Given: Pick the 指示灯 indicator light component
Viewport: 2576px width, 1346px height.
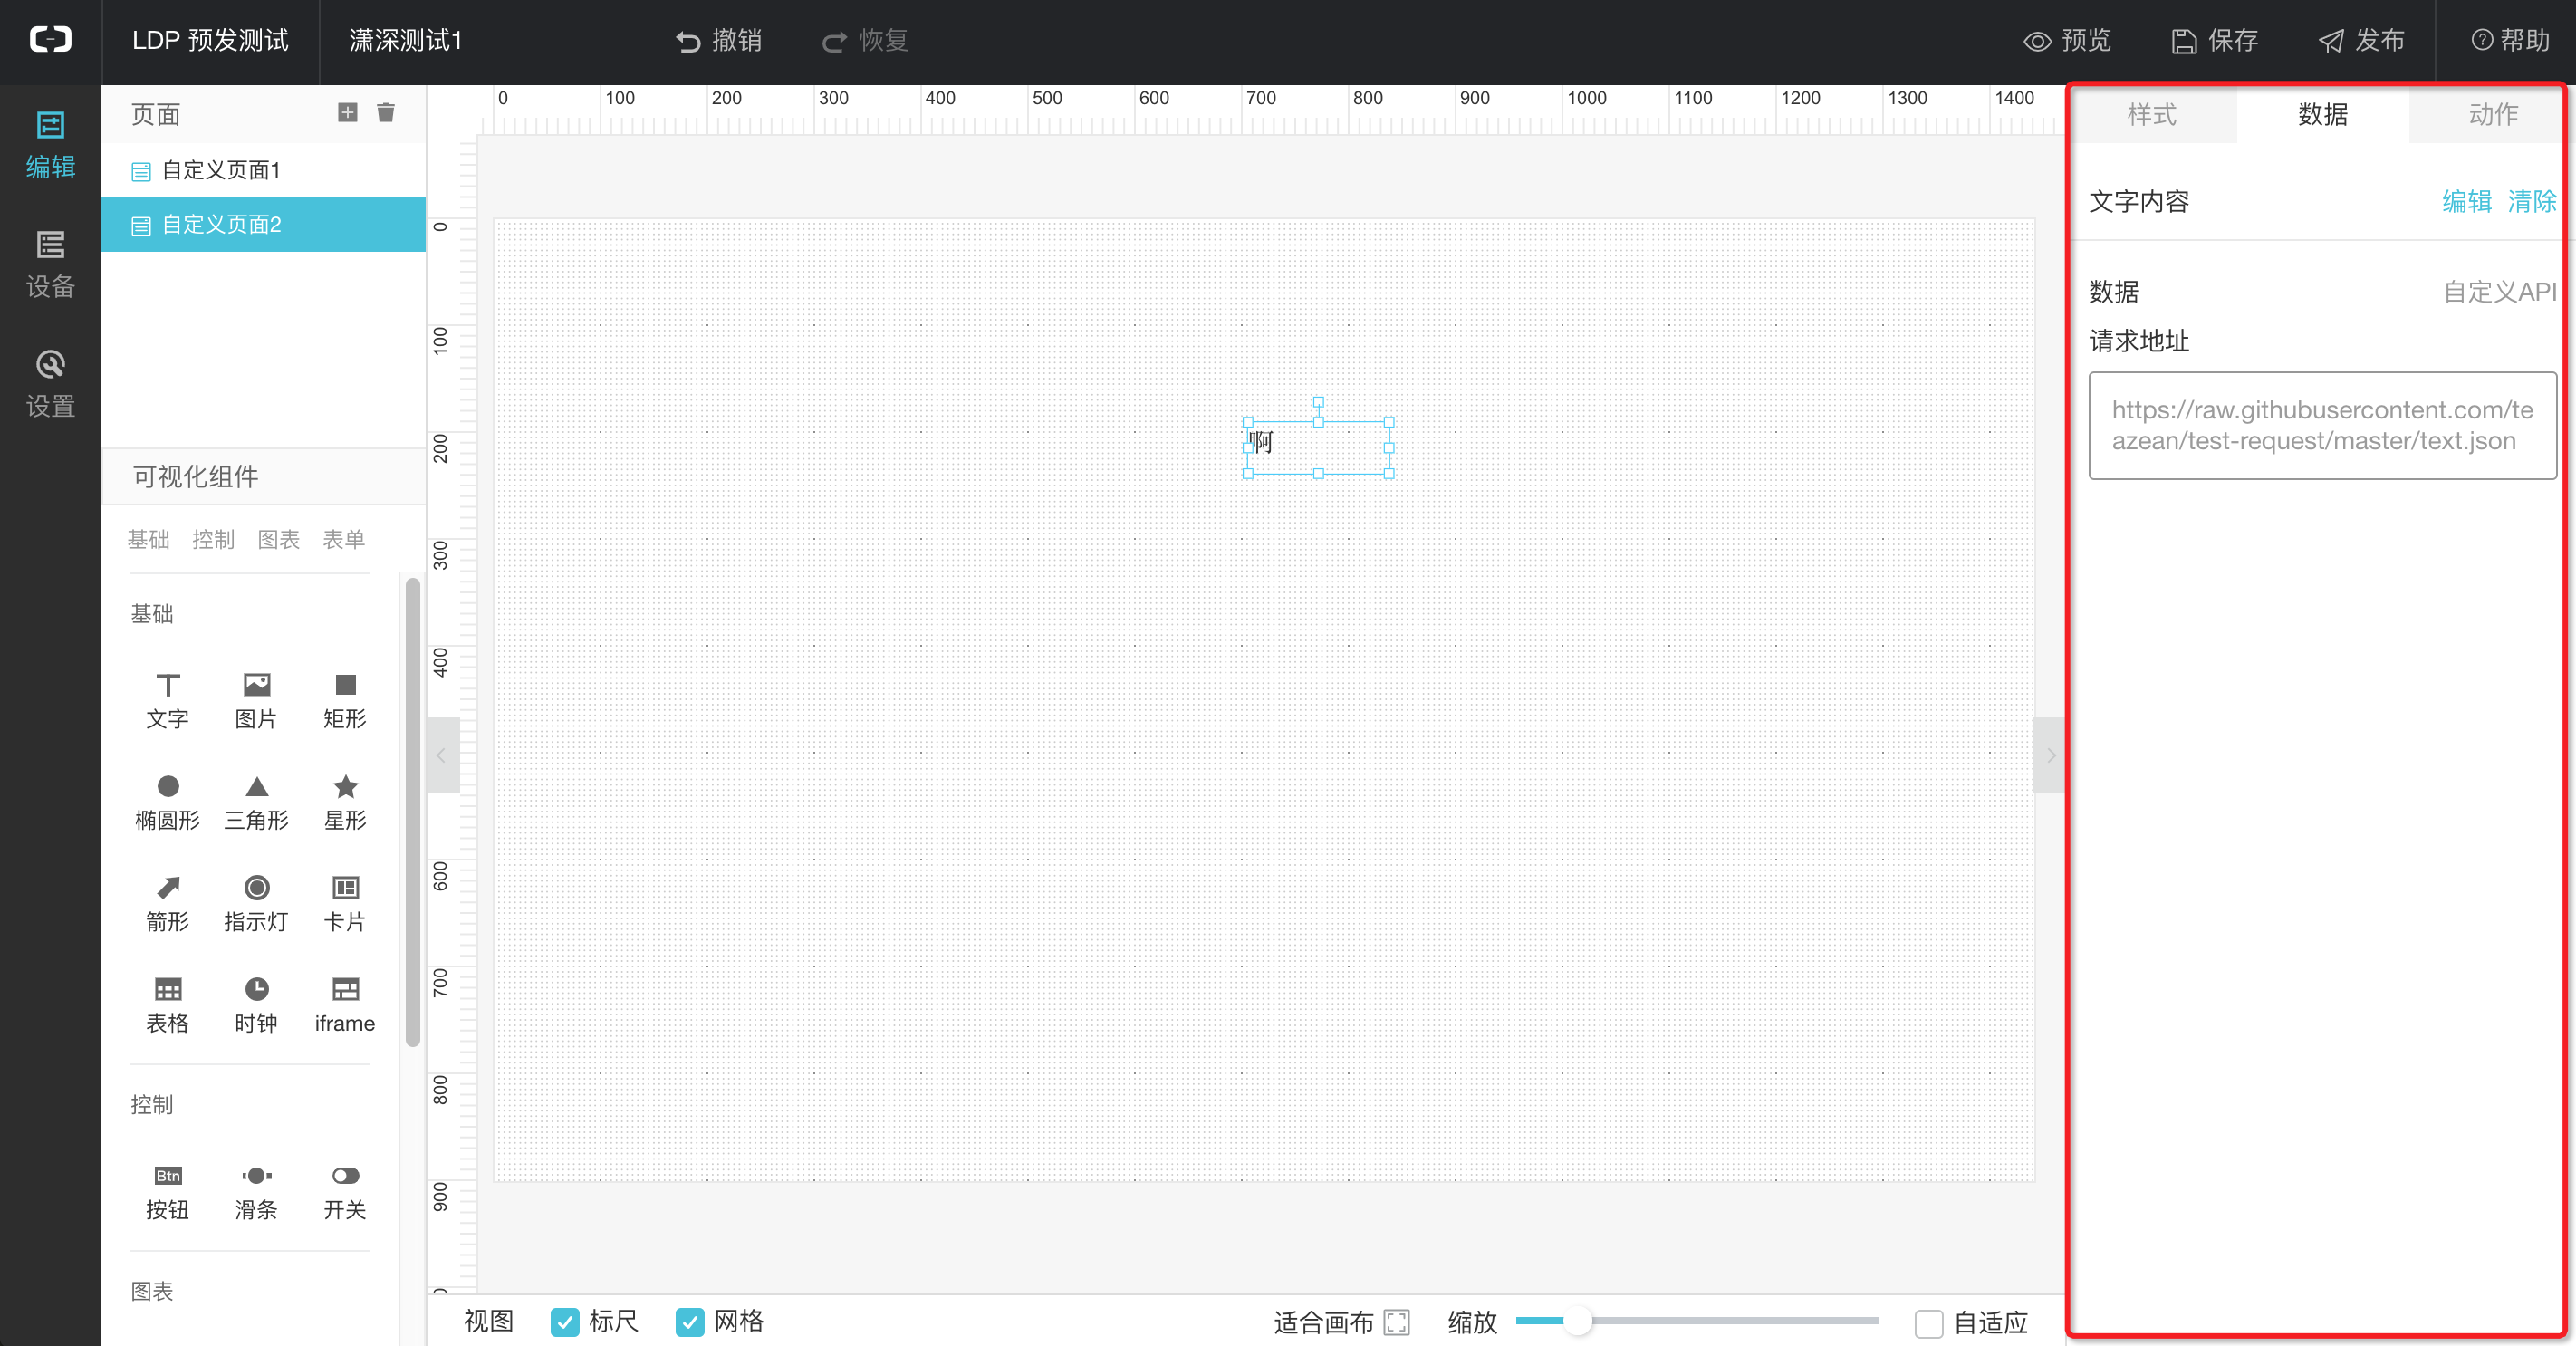Looking at the screenshot, I should (x=256, y=903).
